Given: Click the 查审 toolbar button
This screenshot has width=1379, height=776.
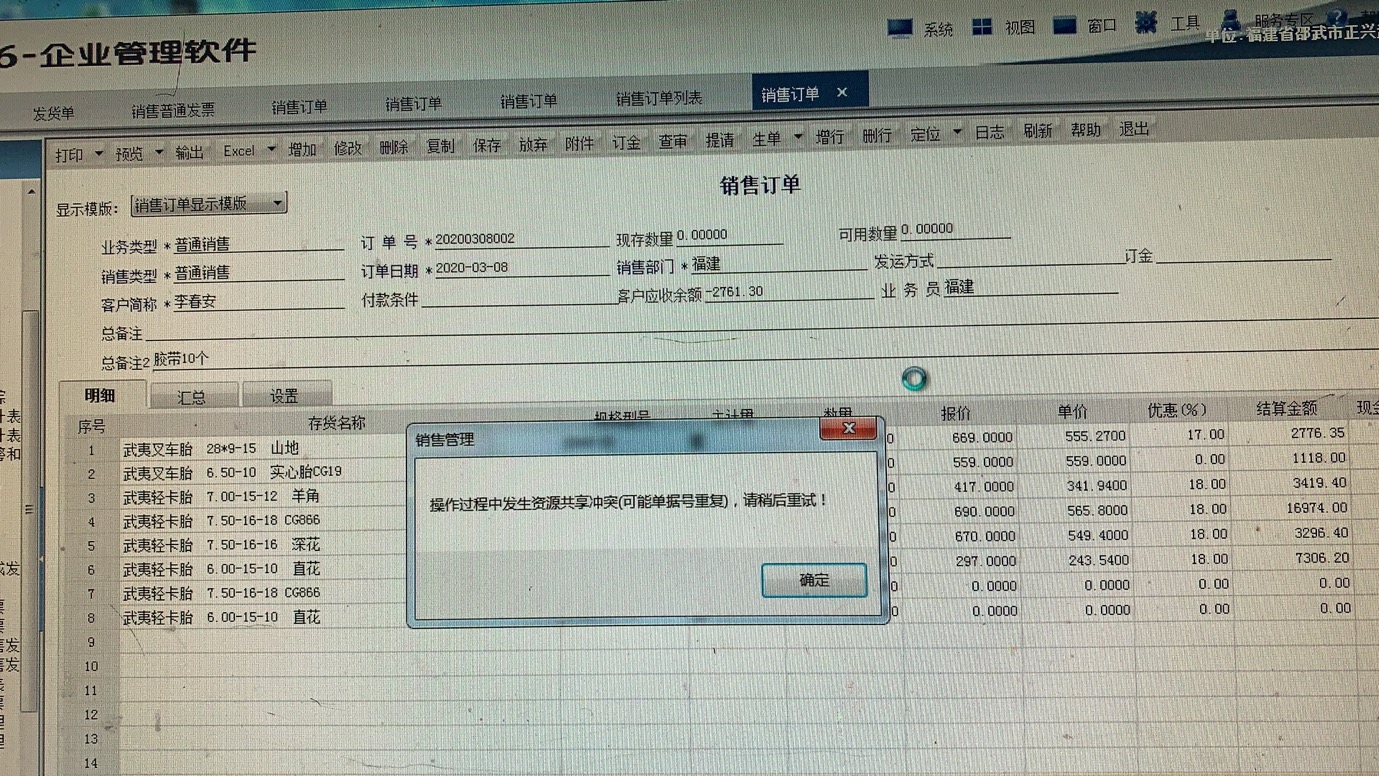Looking at the screenshot, I should pos(673,141).
